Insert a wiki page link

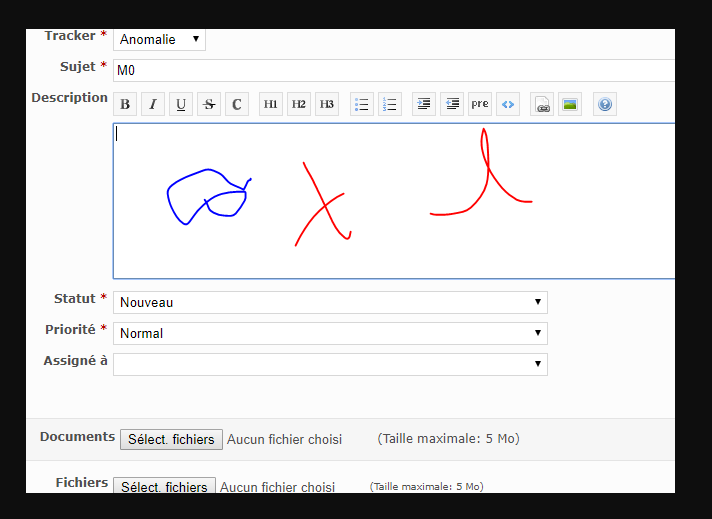point(542,104)
